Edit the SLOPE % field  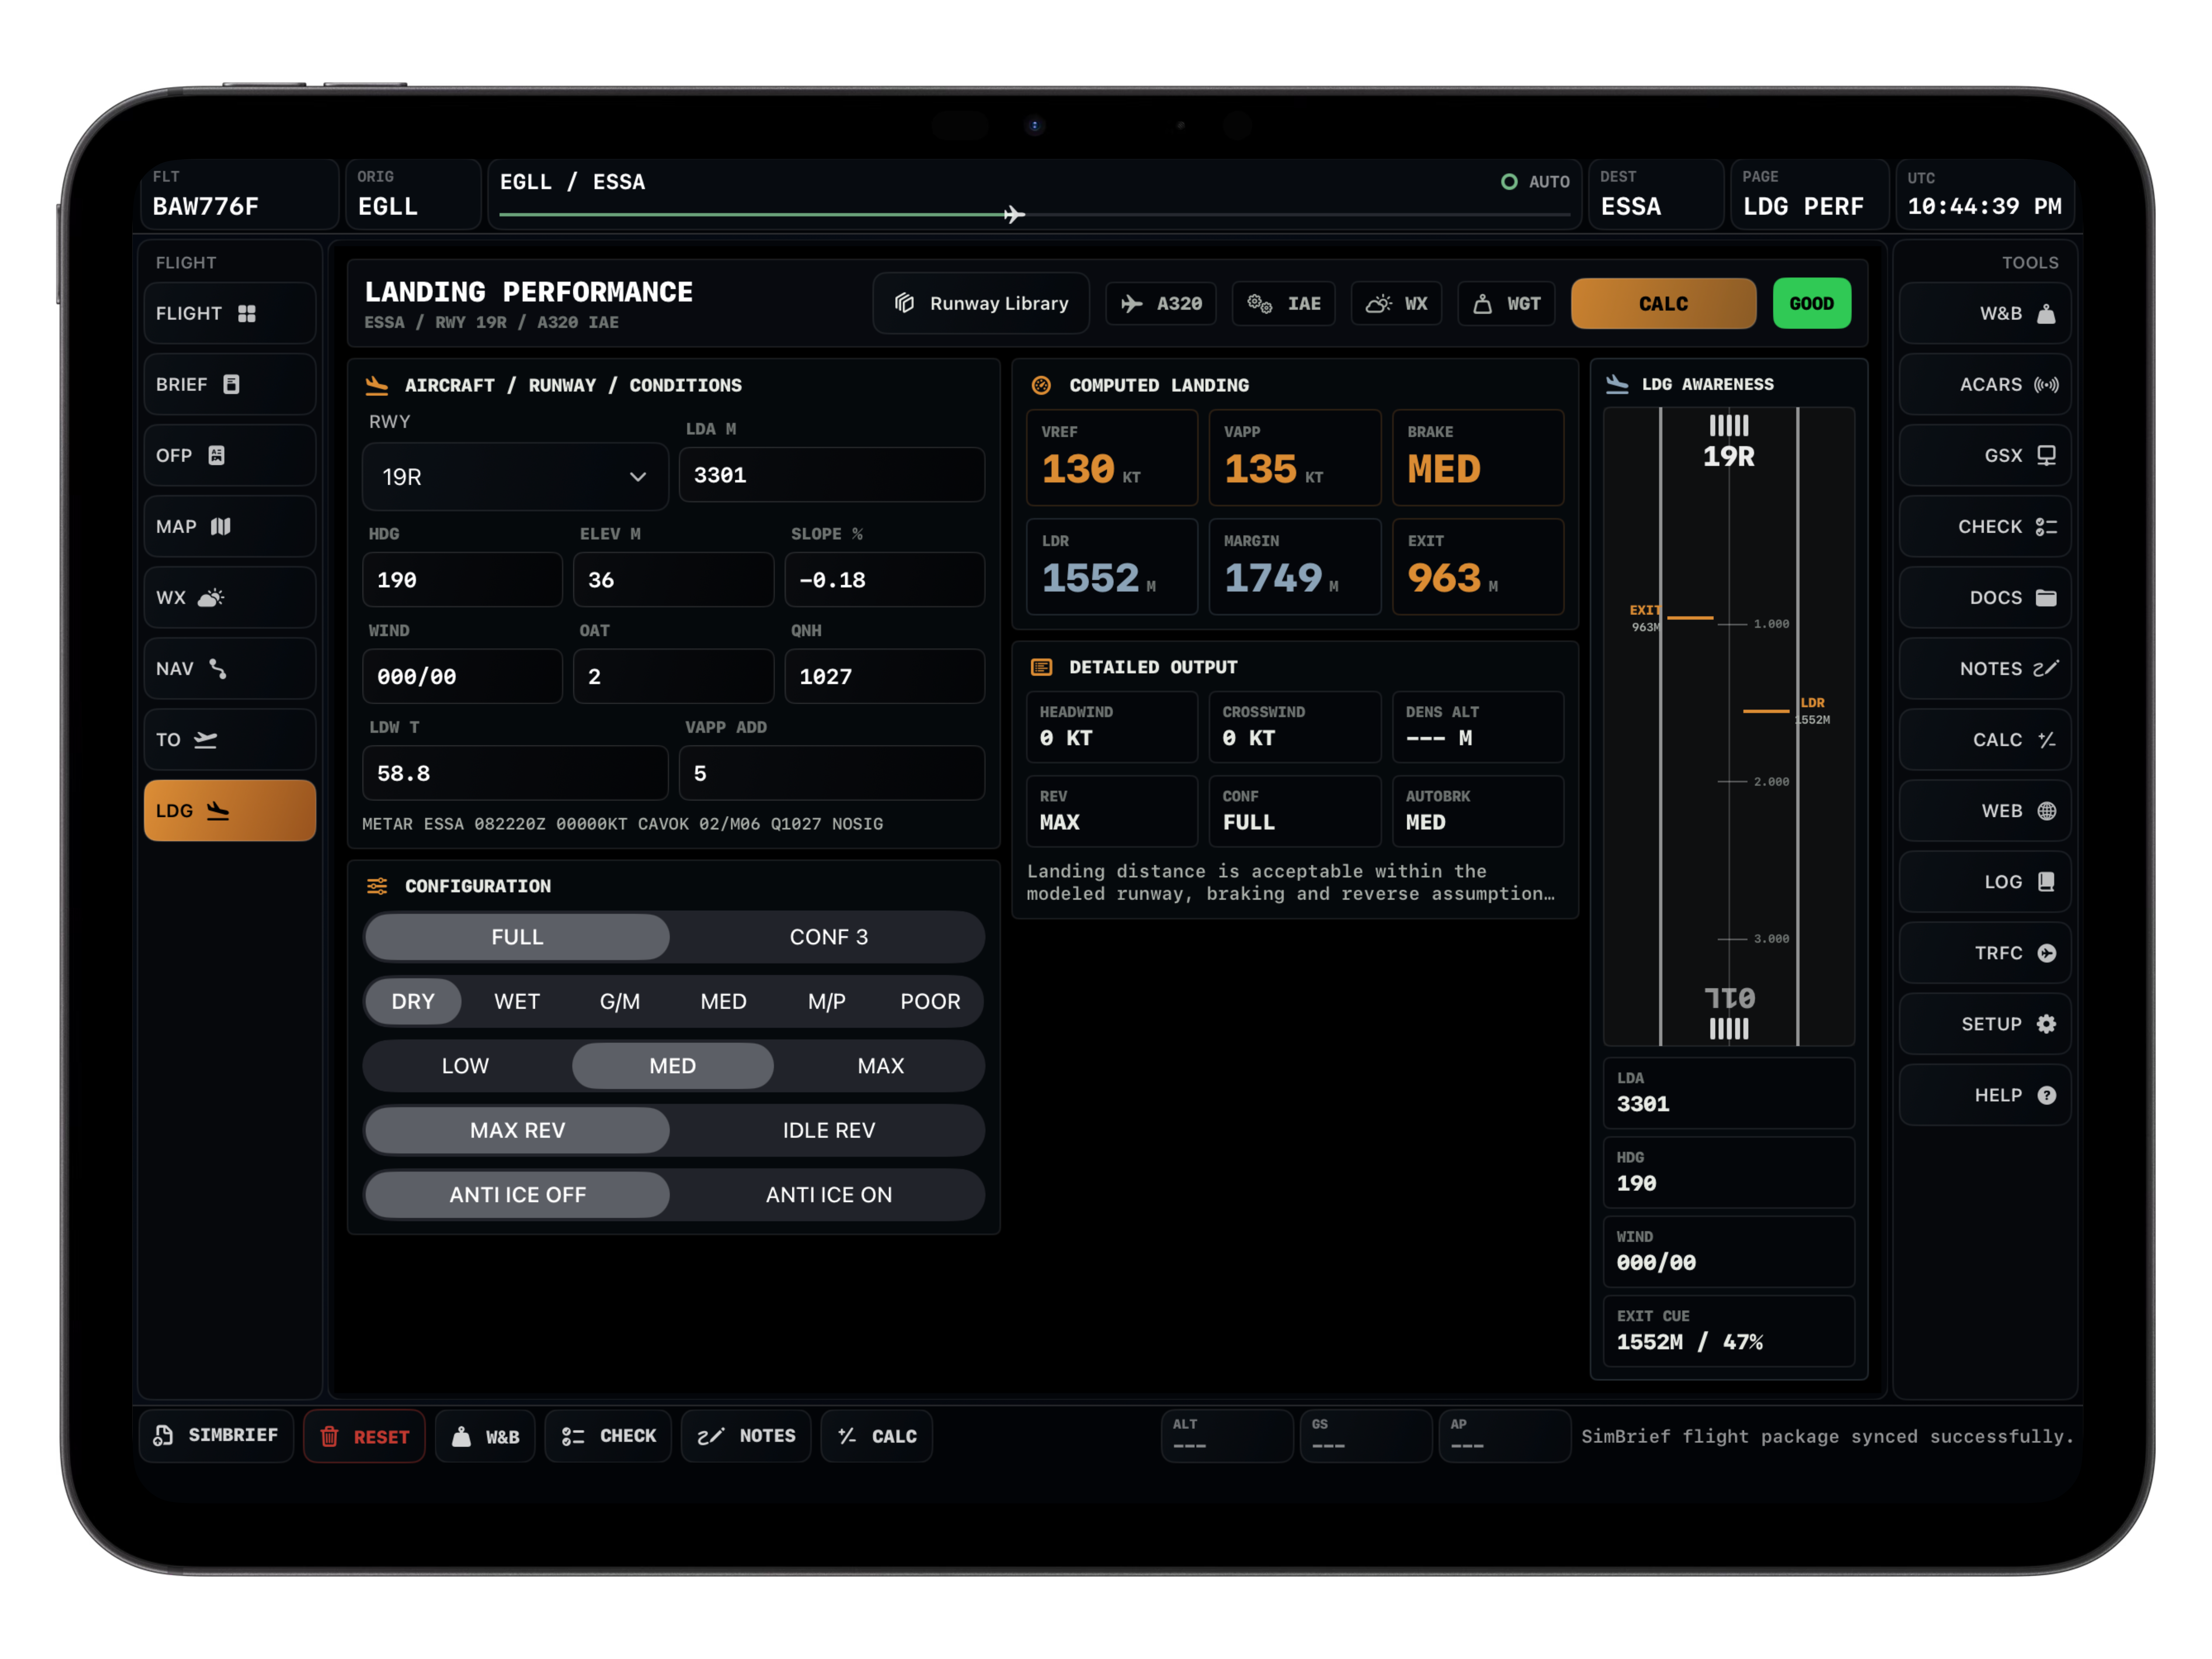tap(885, 580)
